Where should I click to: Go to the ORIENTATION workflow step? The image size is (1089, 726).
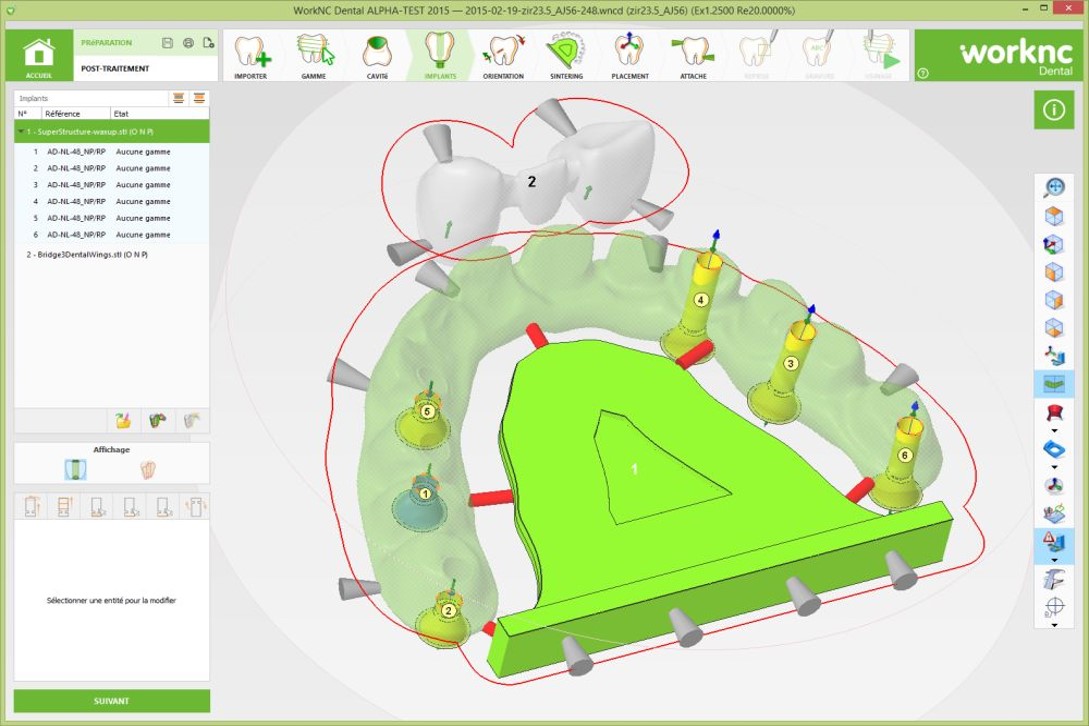pyautogui.click(x=502, y=54)
